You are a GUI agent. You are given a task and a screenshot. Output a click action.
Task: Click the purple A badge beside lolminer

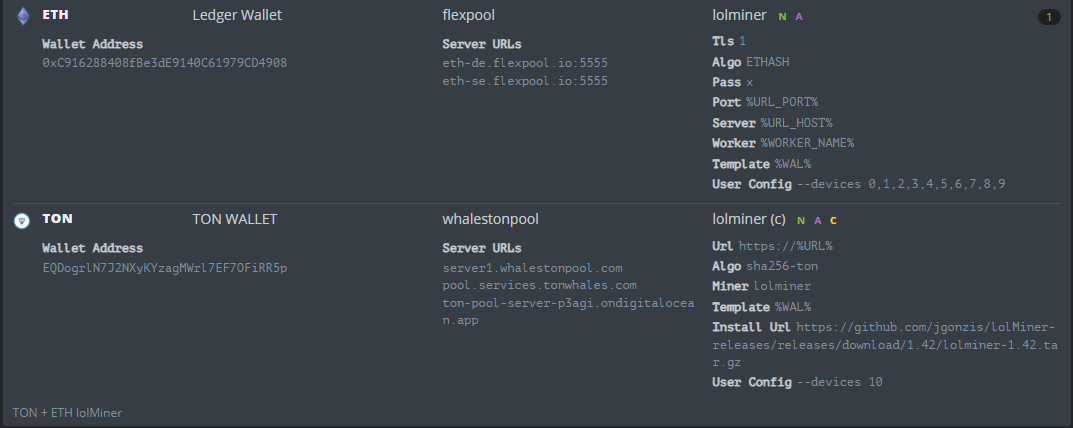799,16
